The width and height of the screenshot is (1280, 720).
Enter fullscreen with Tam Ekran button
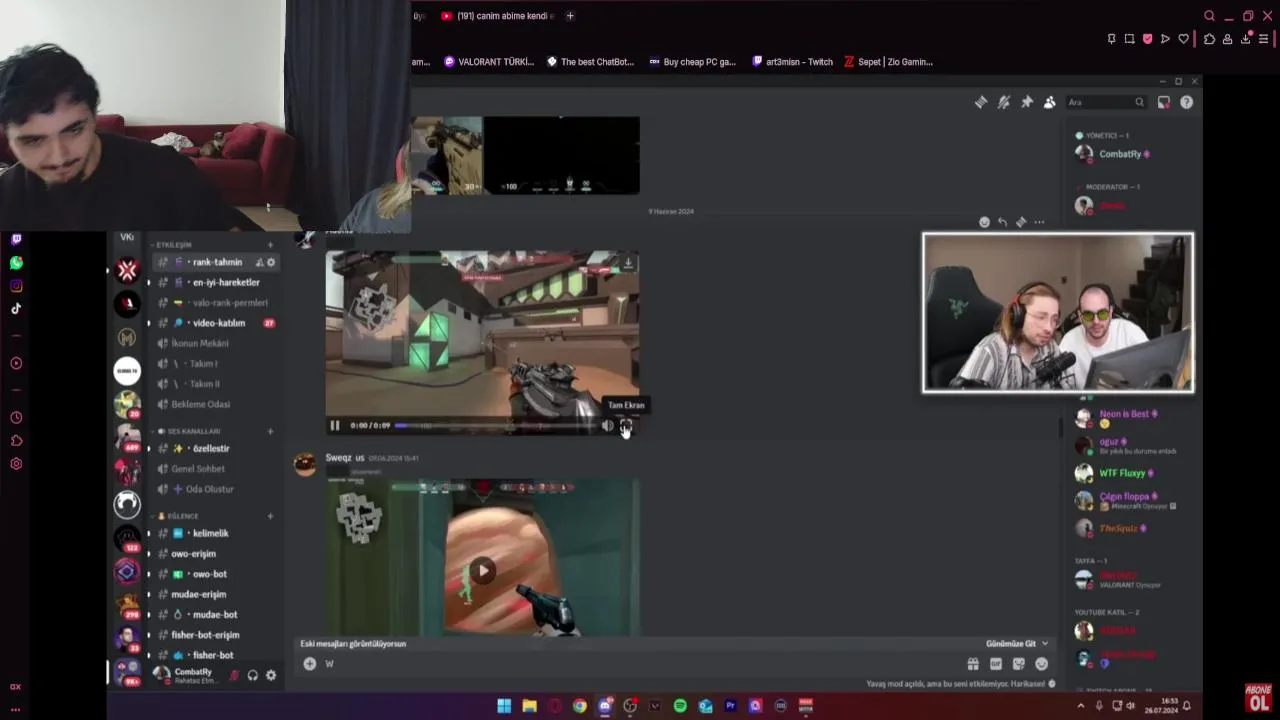coord(626,426)
